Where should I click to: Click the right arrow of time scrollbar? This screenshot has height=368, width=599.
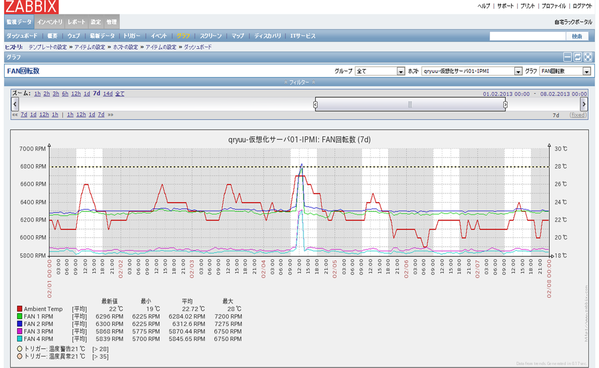[x=584, y=104]
